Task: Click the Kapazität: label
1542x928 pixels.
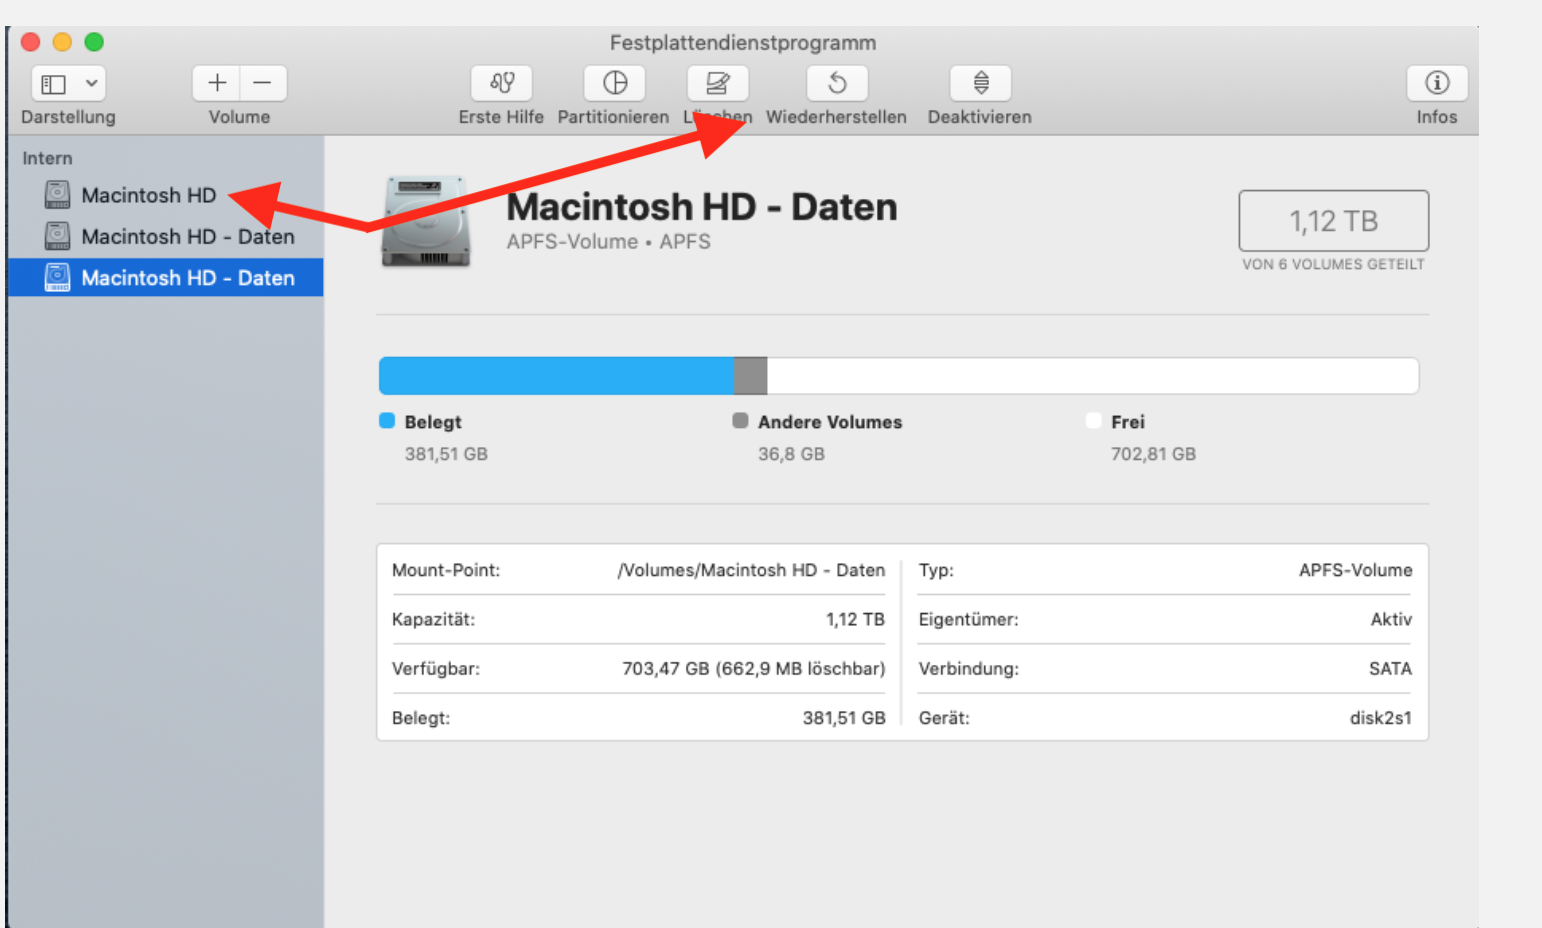Action: coord(433,620)
